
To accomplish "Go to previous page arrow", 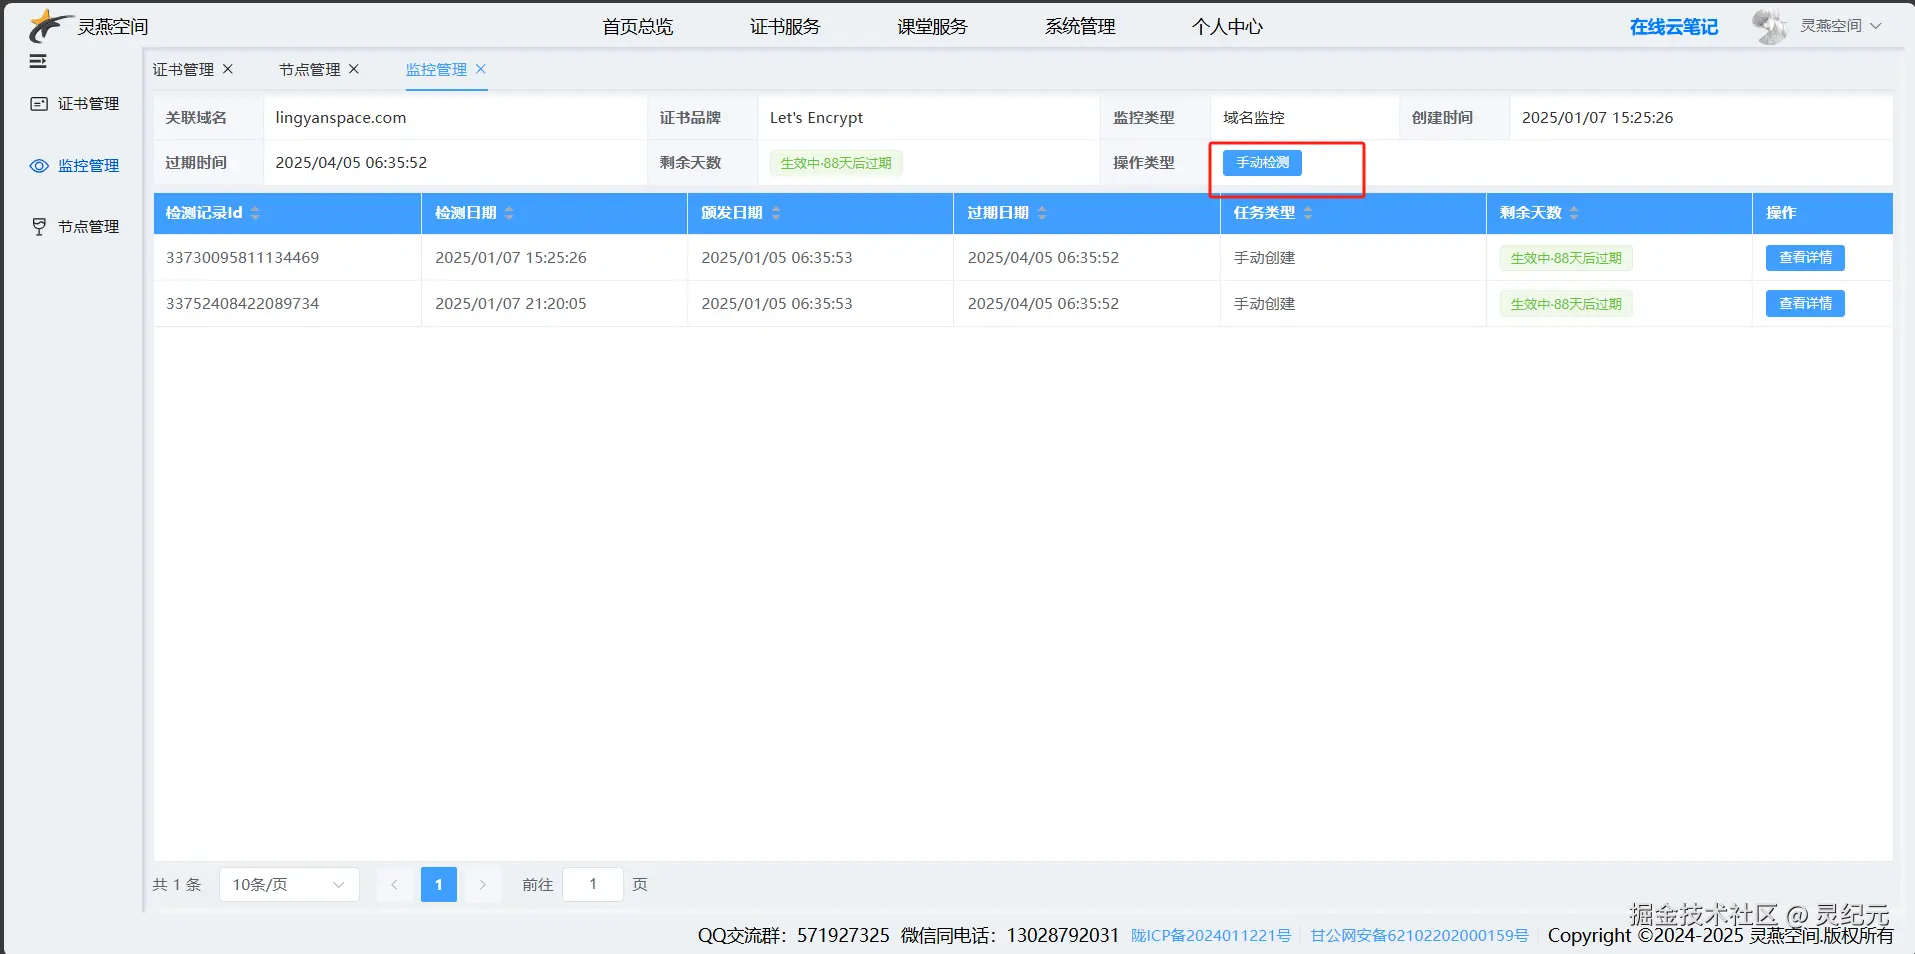I will (394, 885).
